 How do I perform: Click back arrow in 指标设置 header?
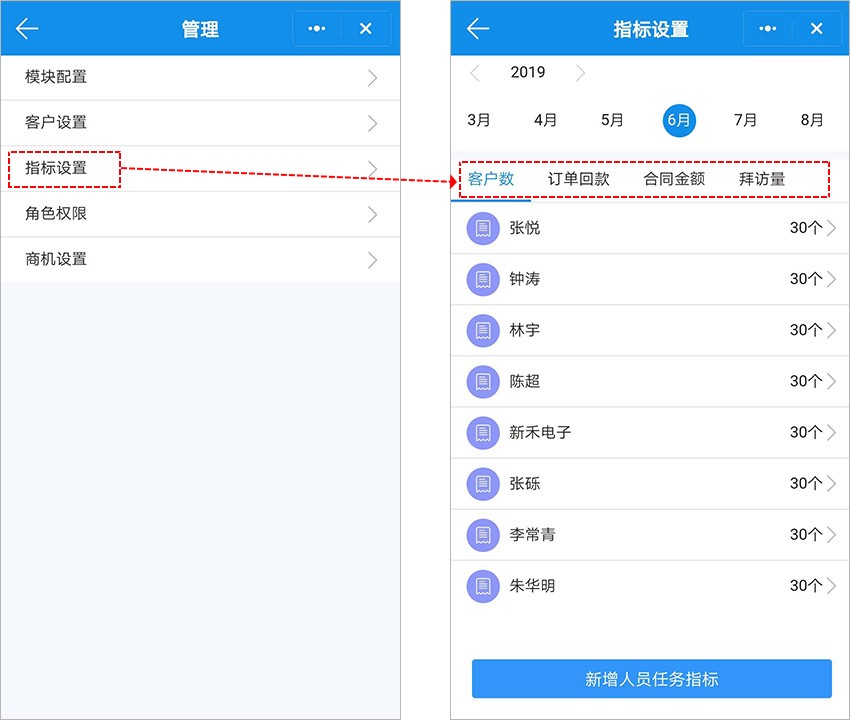478,29
